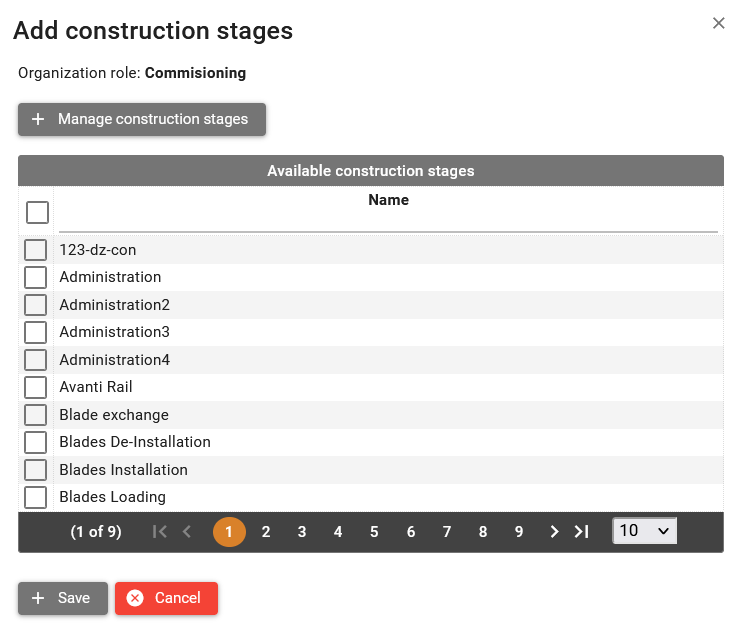This screenshot has width=743, height=623.
Task: Go to first page of stages
Action: [160, 532]
